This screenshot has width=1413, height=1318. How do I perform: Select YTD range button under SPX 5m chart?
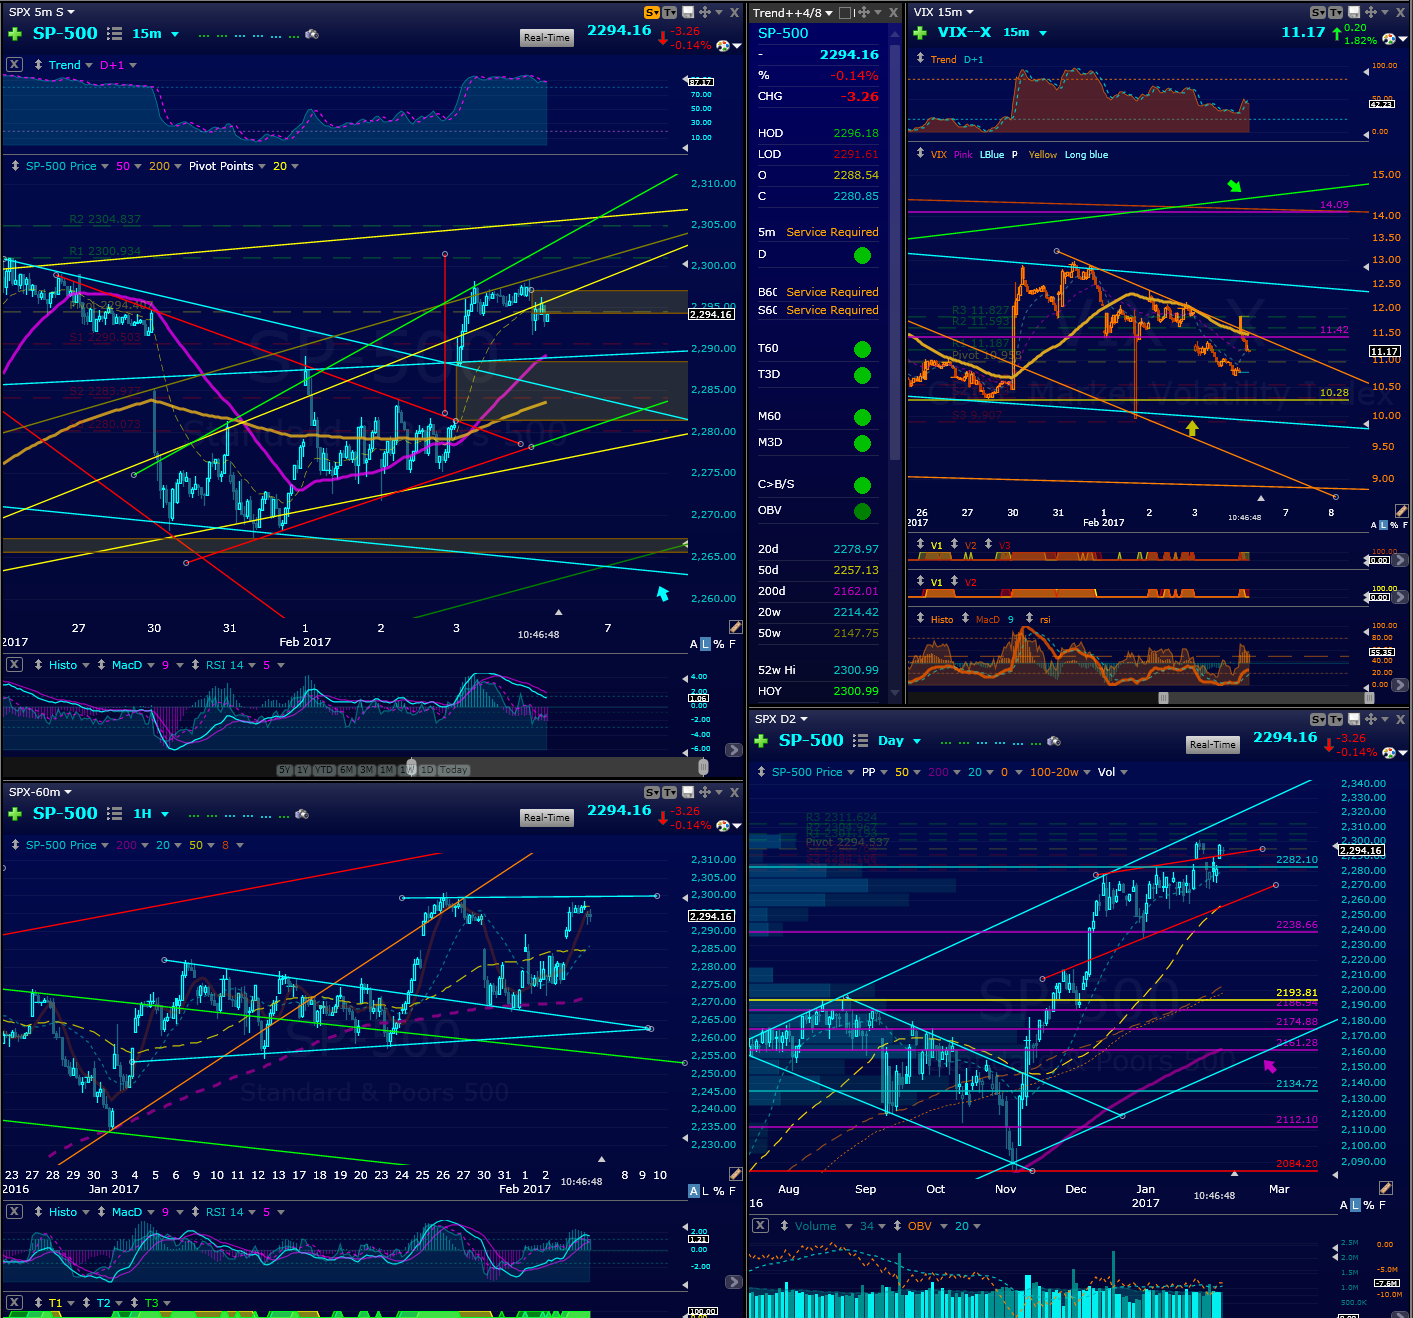[x=324, y=770]
